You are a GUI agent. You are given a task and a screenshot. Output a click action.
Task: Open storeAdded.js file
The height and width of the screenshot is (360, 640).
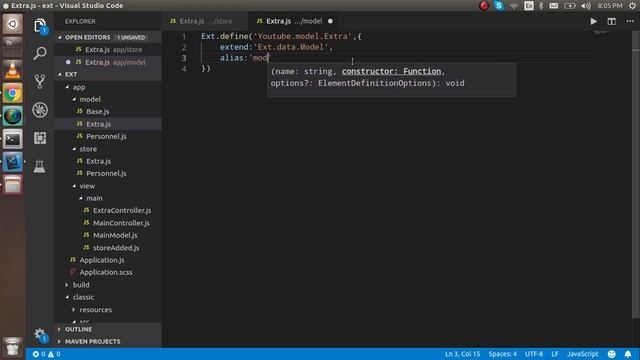click(x=108, y=248)
